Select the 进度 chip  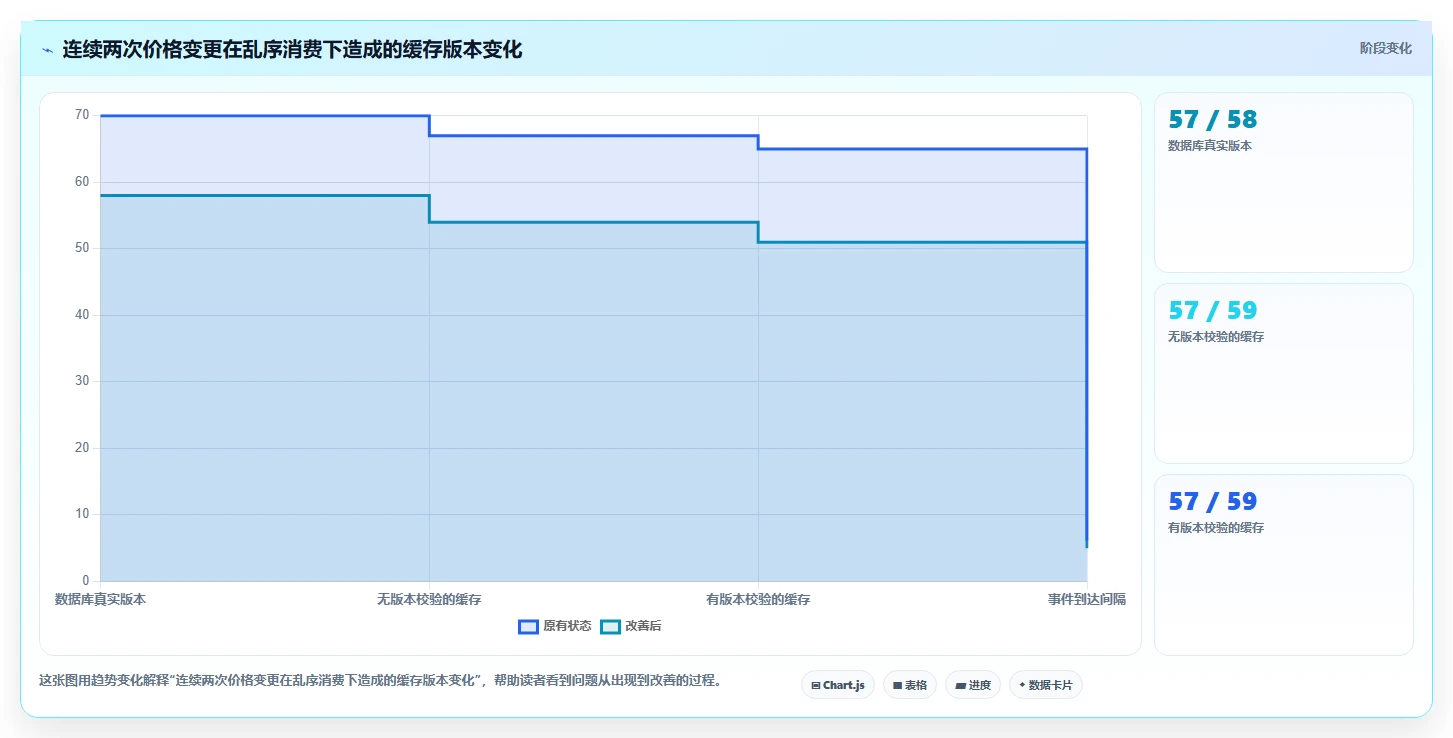pyautogui.click(x=972, y=685)
